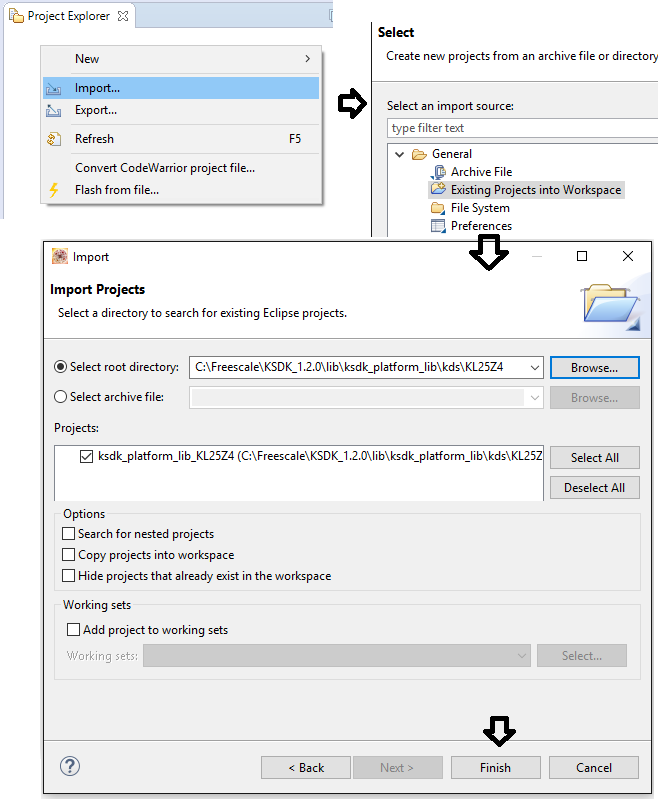The height and width of the screenshot is (804, 658).
Task: Close the Project Explorer tab via X icon
Action: [123, 16]
